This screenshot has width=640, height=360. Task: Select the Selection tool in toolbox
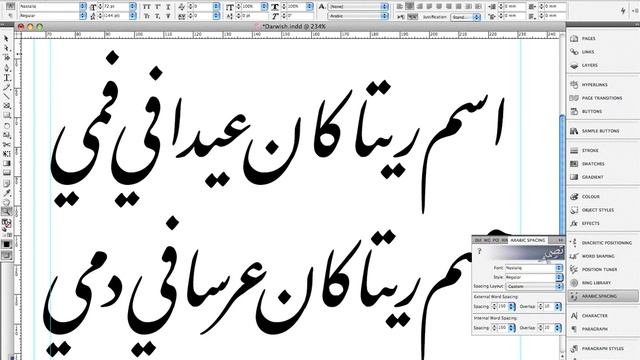point(6,39)
